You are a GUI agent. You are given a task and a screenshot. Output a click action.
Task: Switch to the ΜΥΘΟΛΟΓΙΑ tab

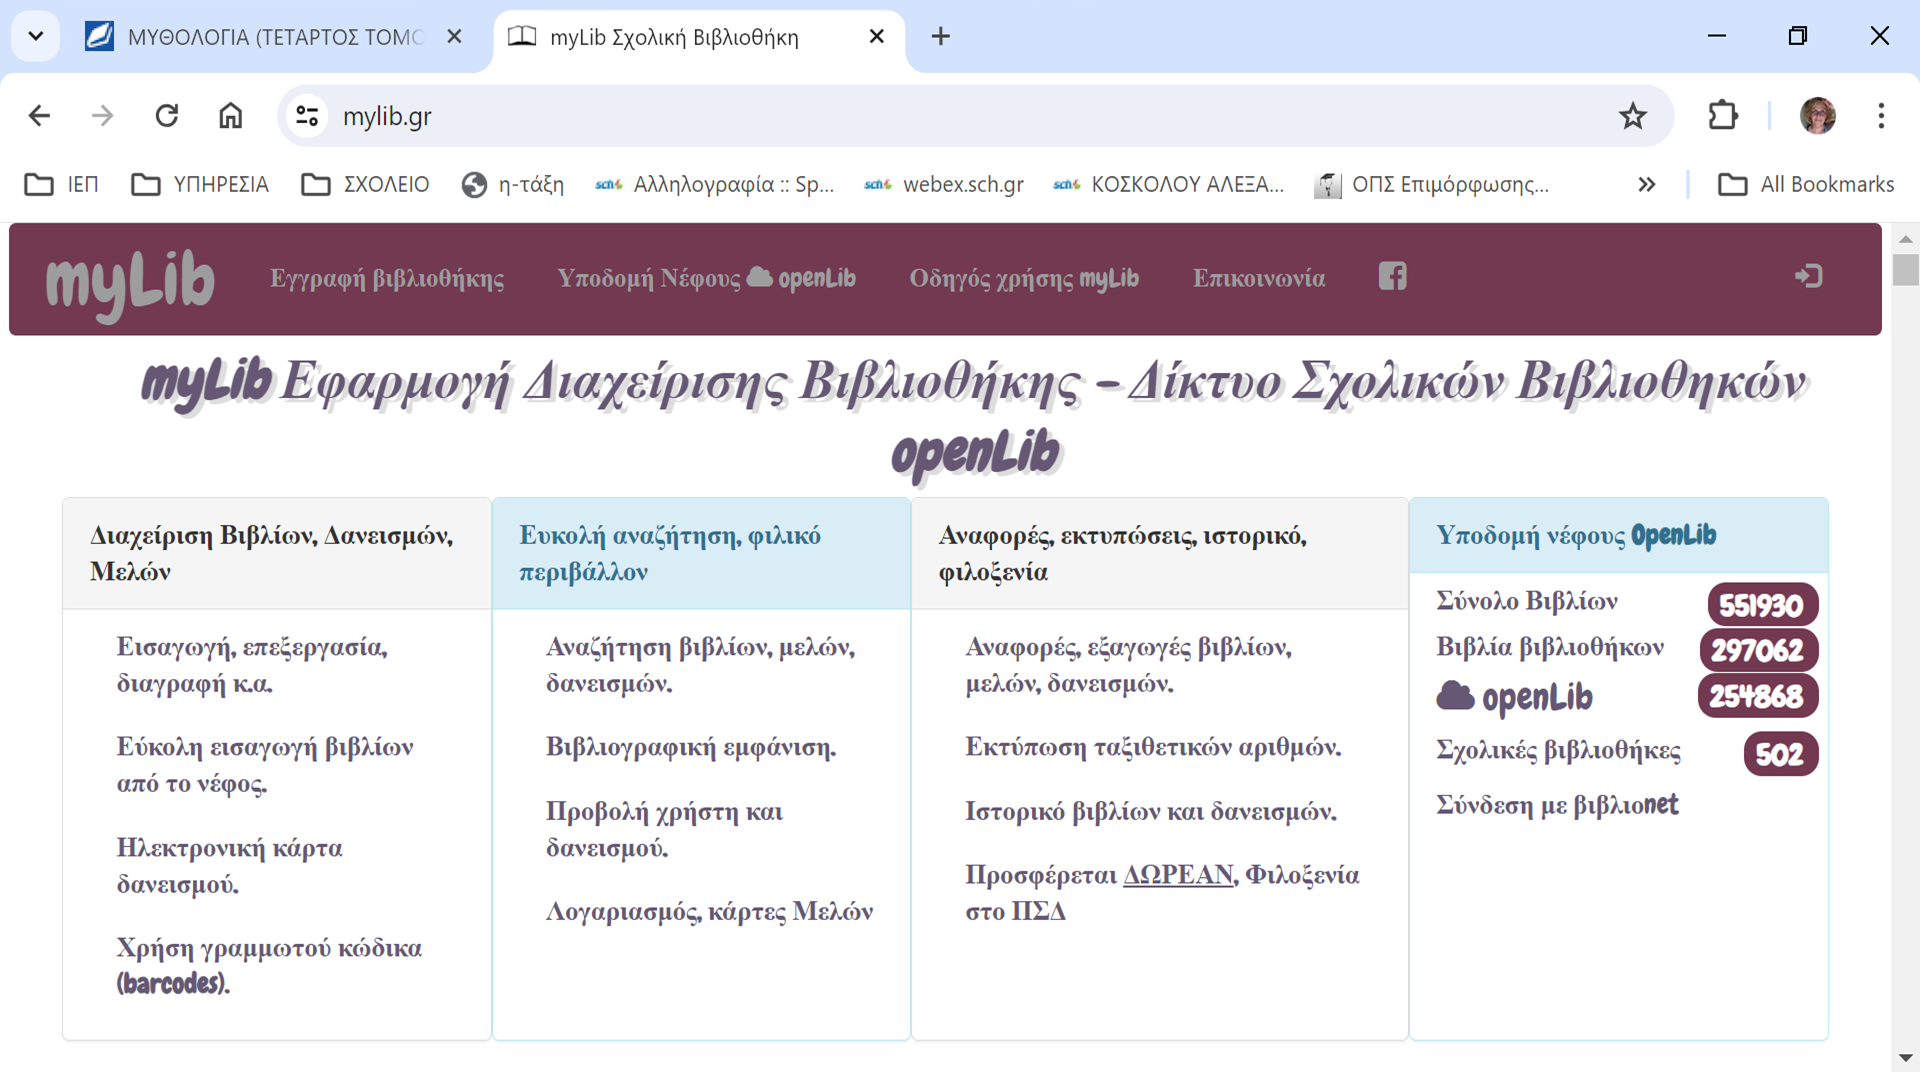[x=270, y=37]
